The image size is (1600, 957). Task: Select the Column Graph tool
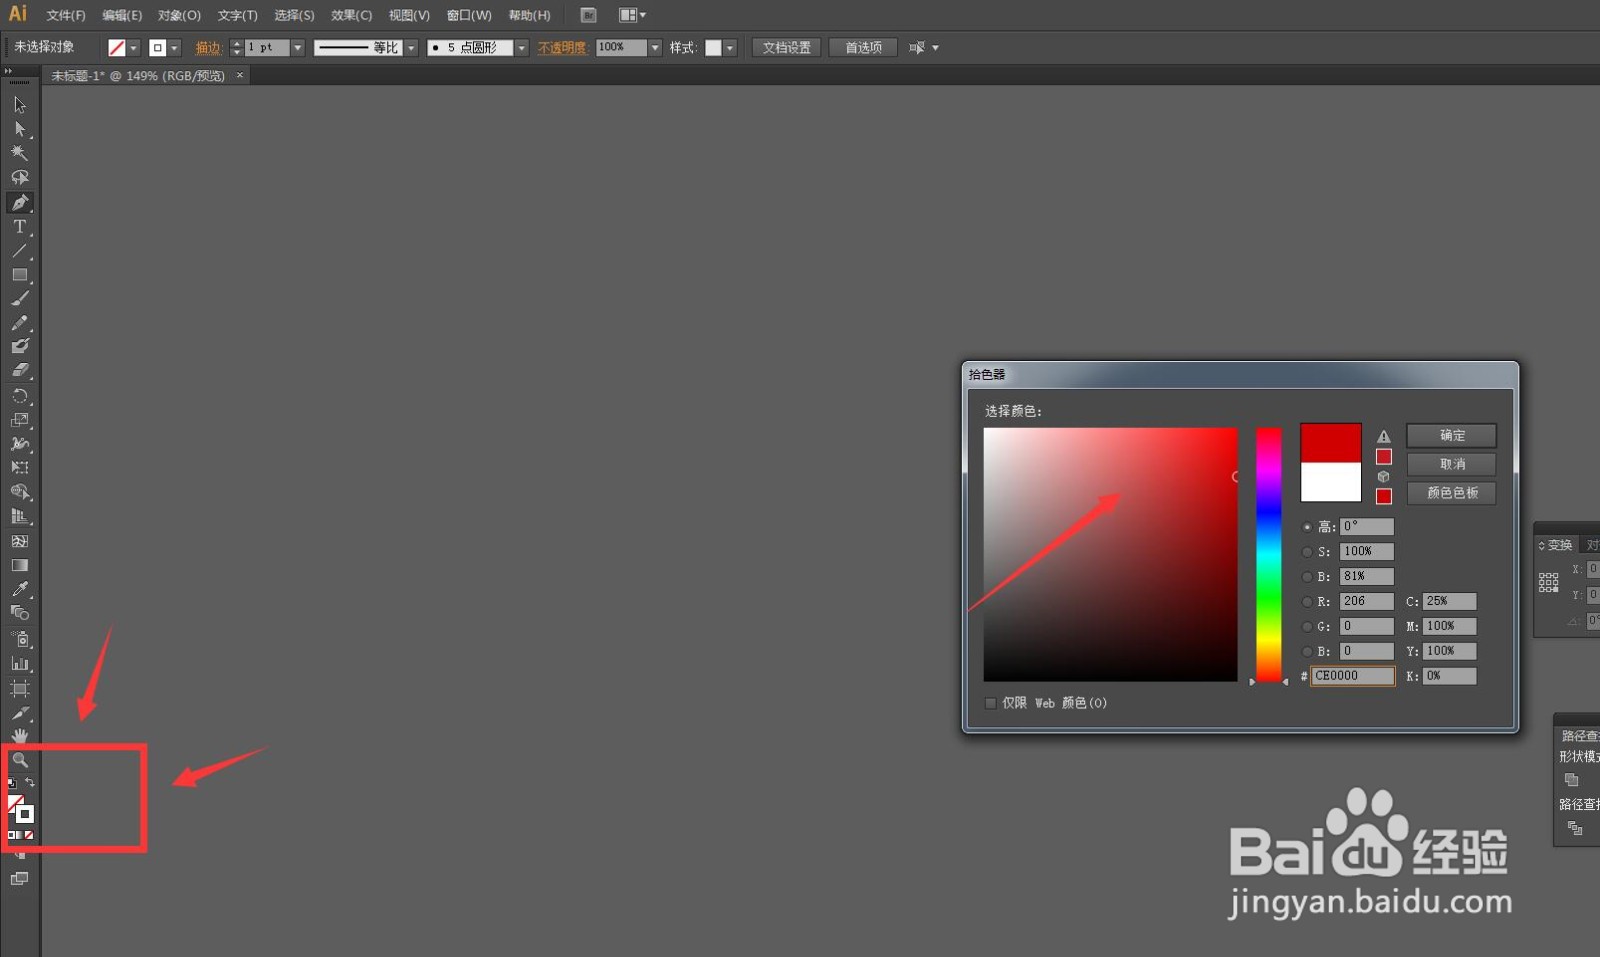click(x=20, y=663)
